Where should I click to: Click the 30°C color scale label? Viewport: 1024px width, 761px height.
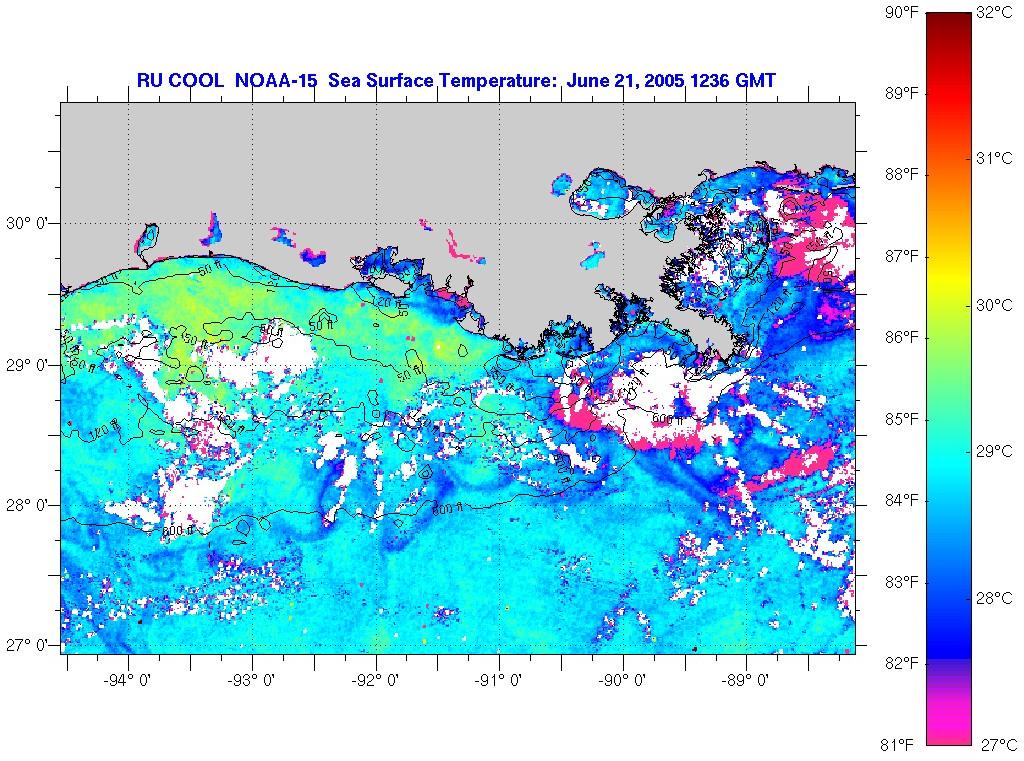[995, 305]
